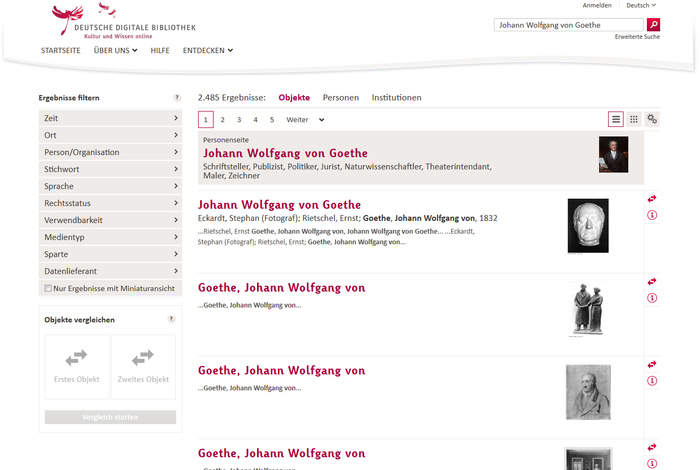The height and width of the screenshot is (470, 700).
Task: Go to results page 2
Action: tap(222, 120)
